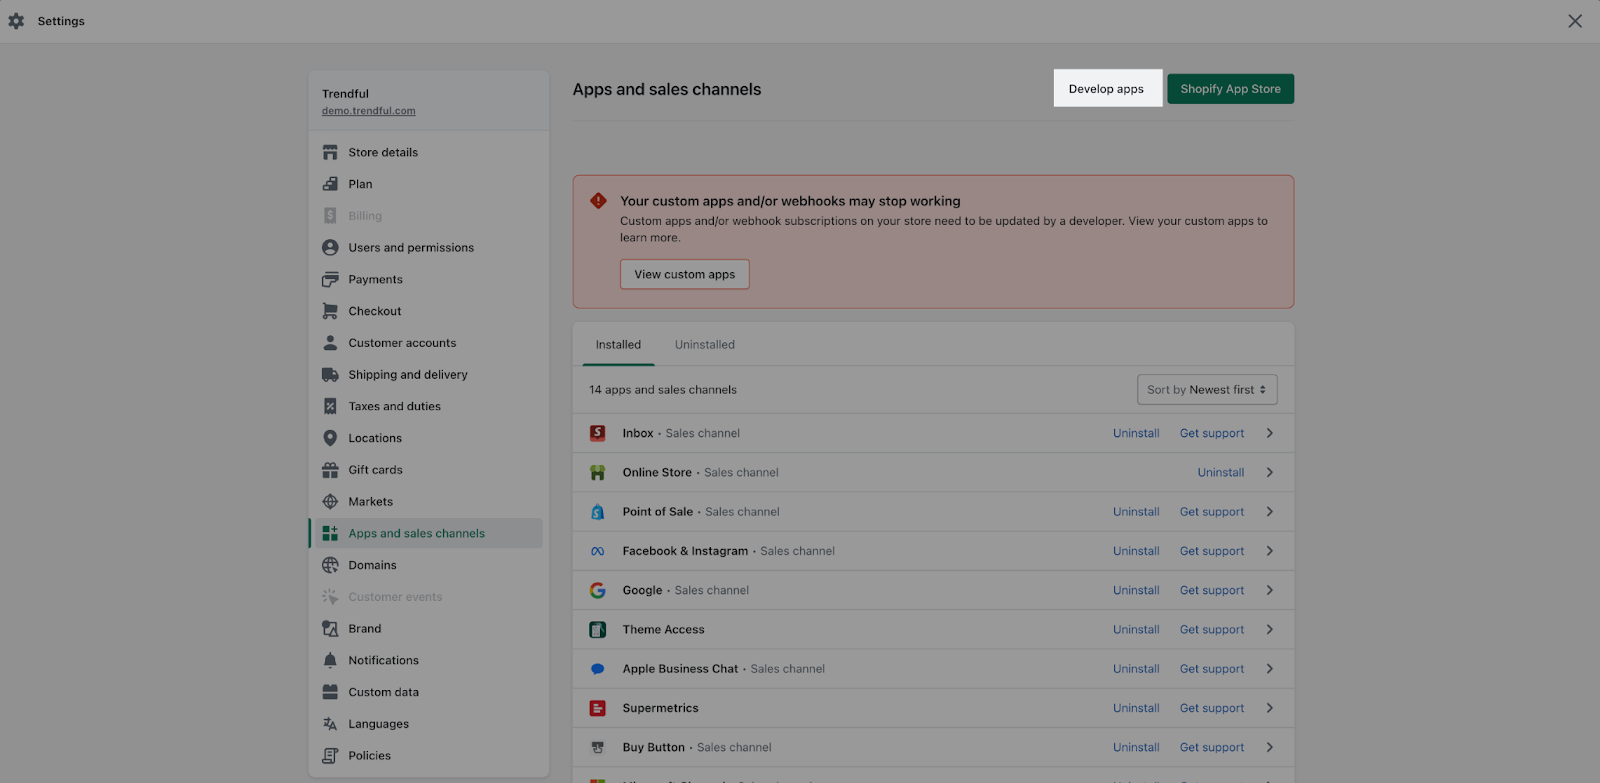Click the Brand icon in sidebar

[330, 629]
